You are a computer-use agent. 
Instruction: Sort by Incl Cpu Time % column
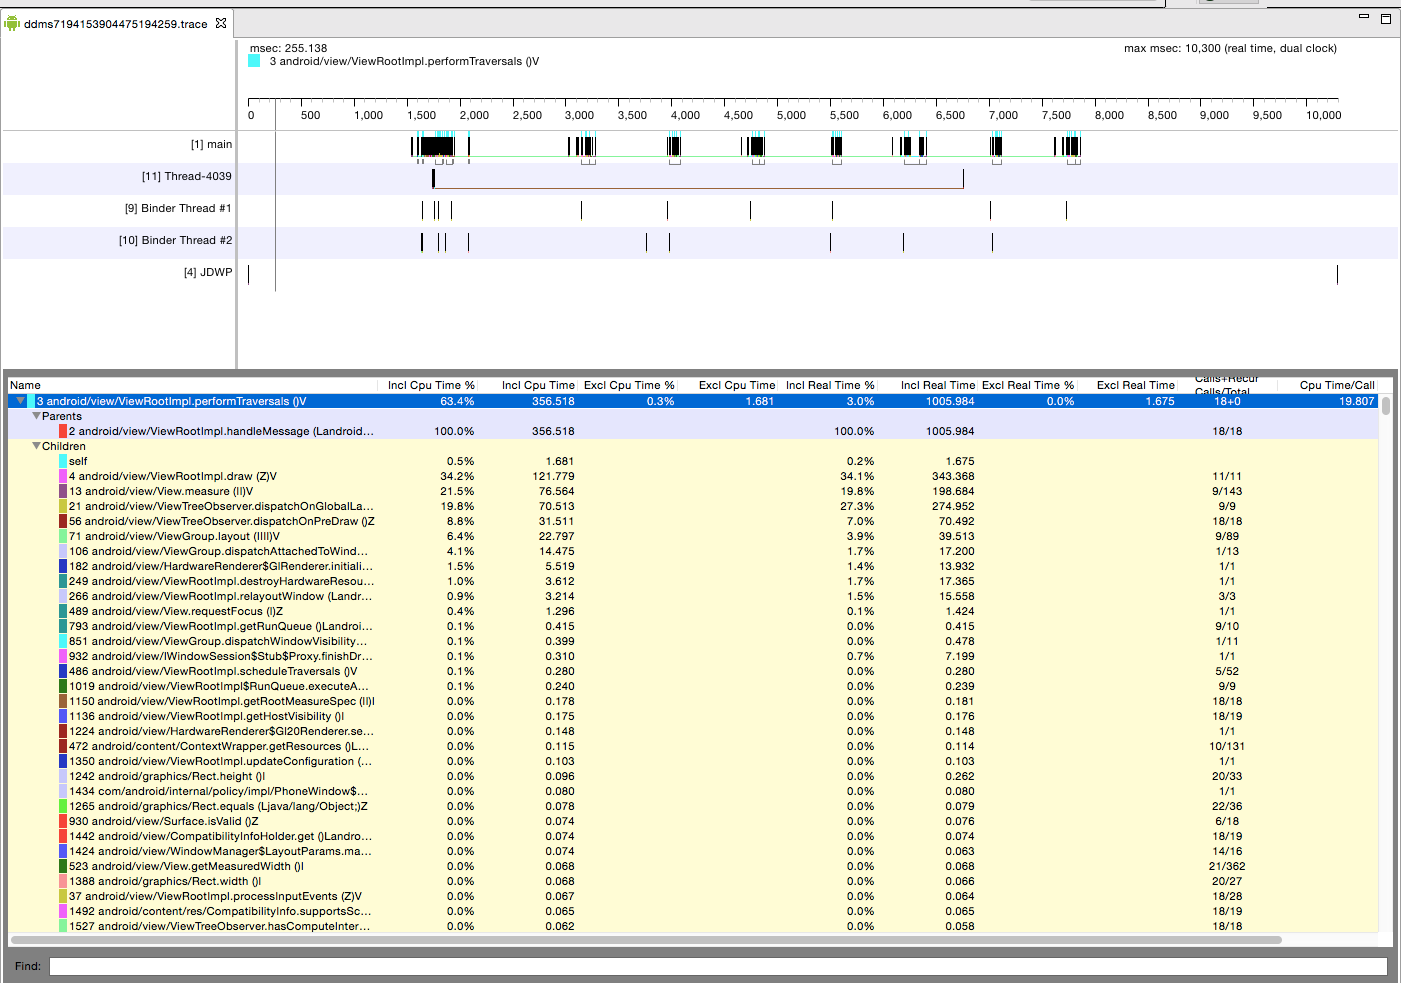(x=431, y=385)
